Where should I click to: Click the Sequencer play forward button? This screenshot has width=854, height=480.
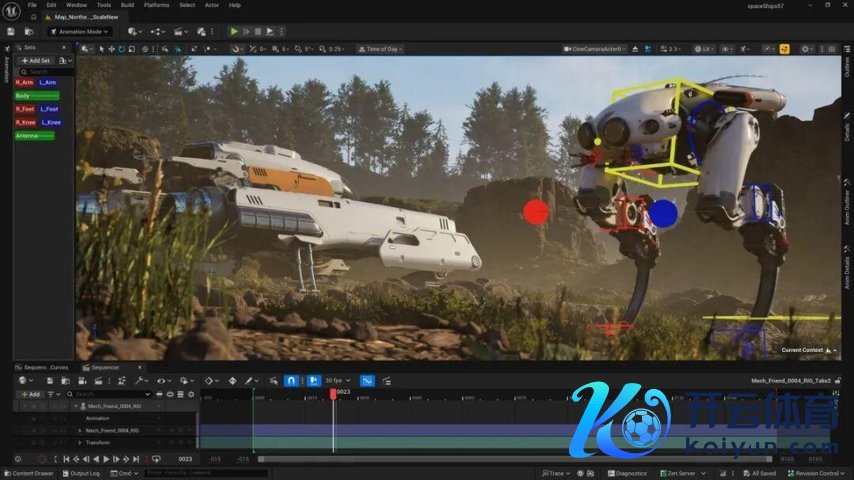click(x=106, y=459)
